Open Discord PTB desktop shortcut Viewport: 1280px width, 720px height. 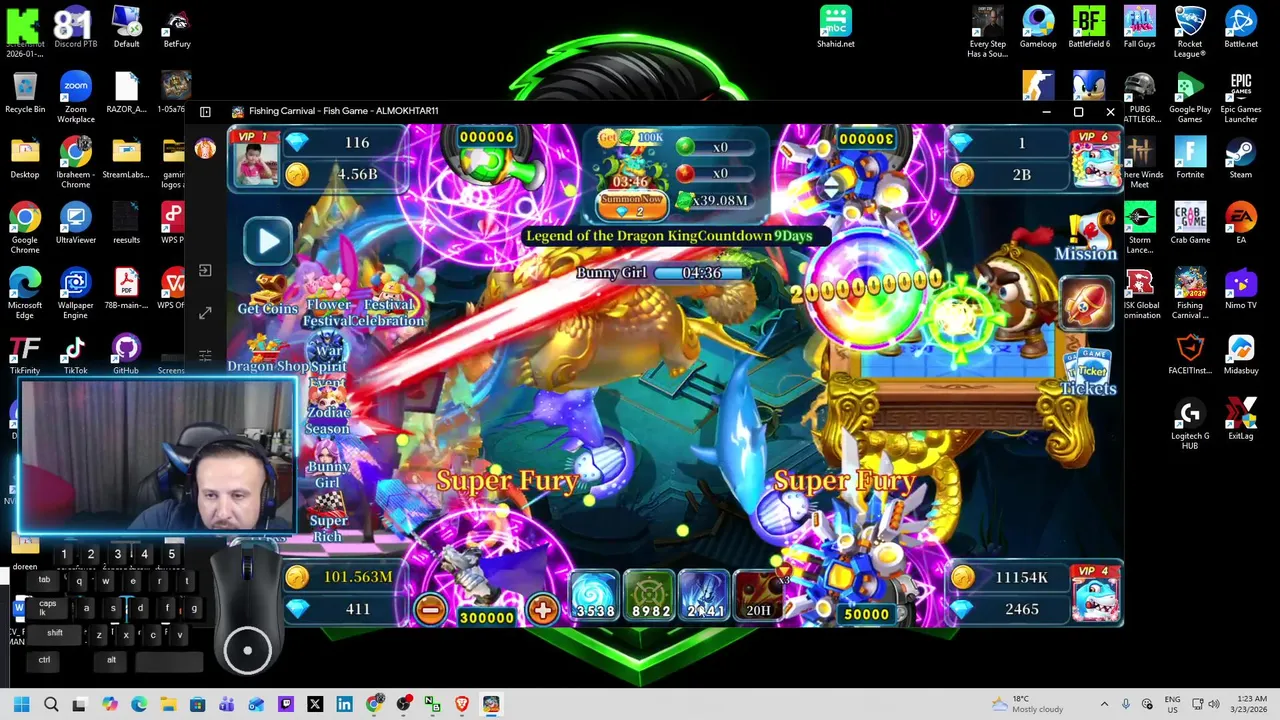[x=75, y=27]
